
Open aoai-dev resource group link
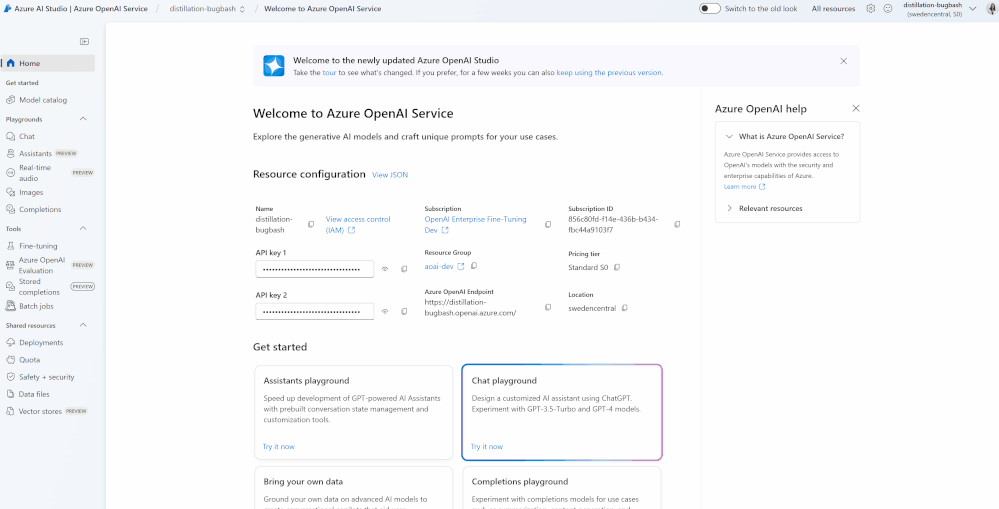pyautogui.click(x=444, y=266)
